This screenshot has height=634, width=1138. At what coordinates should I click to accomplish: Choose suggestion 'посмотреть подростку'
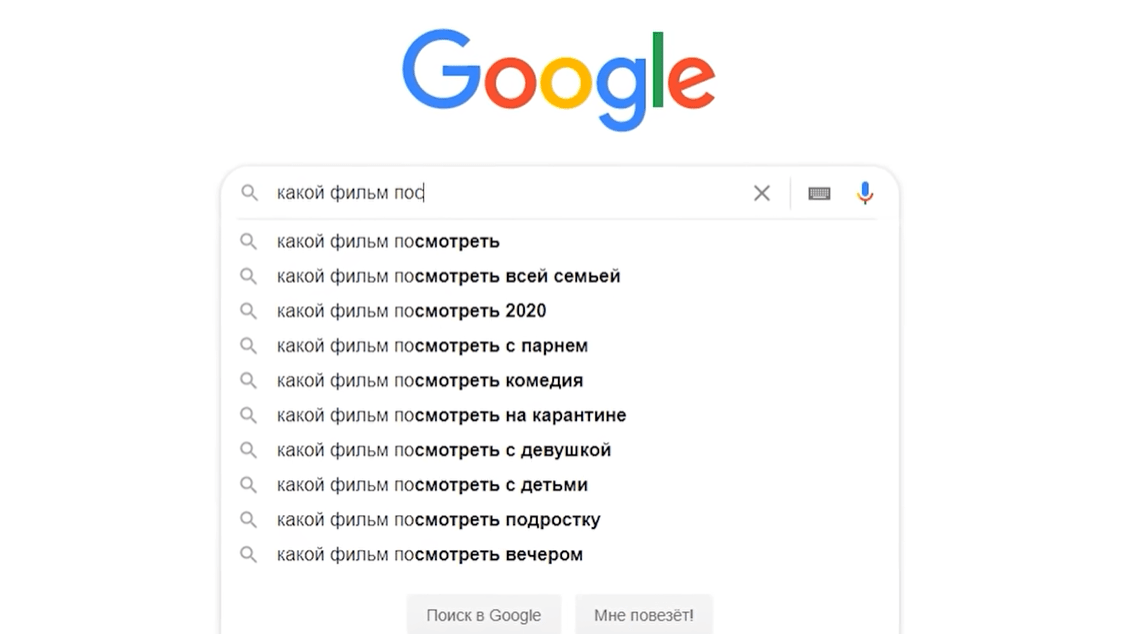click(x=438, y=520)
